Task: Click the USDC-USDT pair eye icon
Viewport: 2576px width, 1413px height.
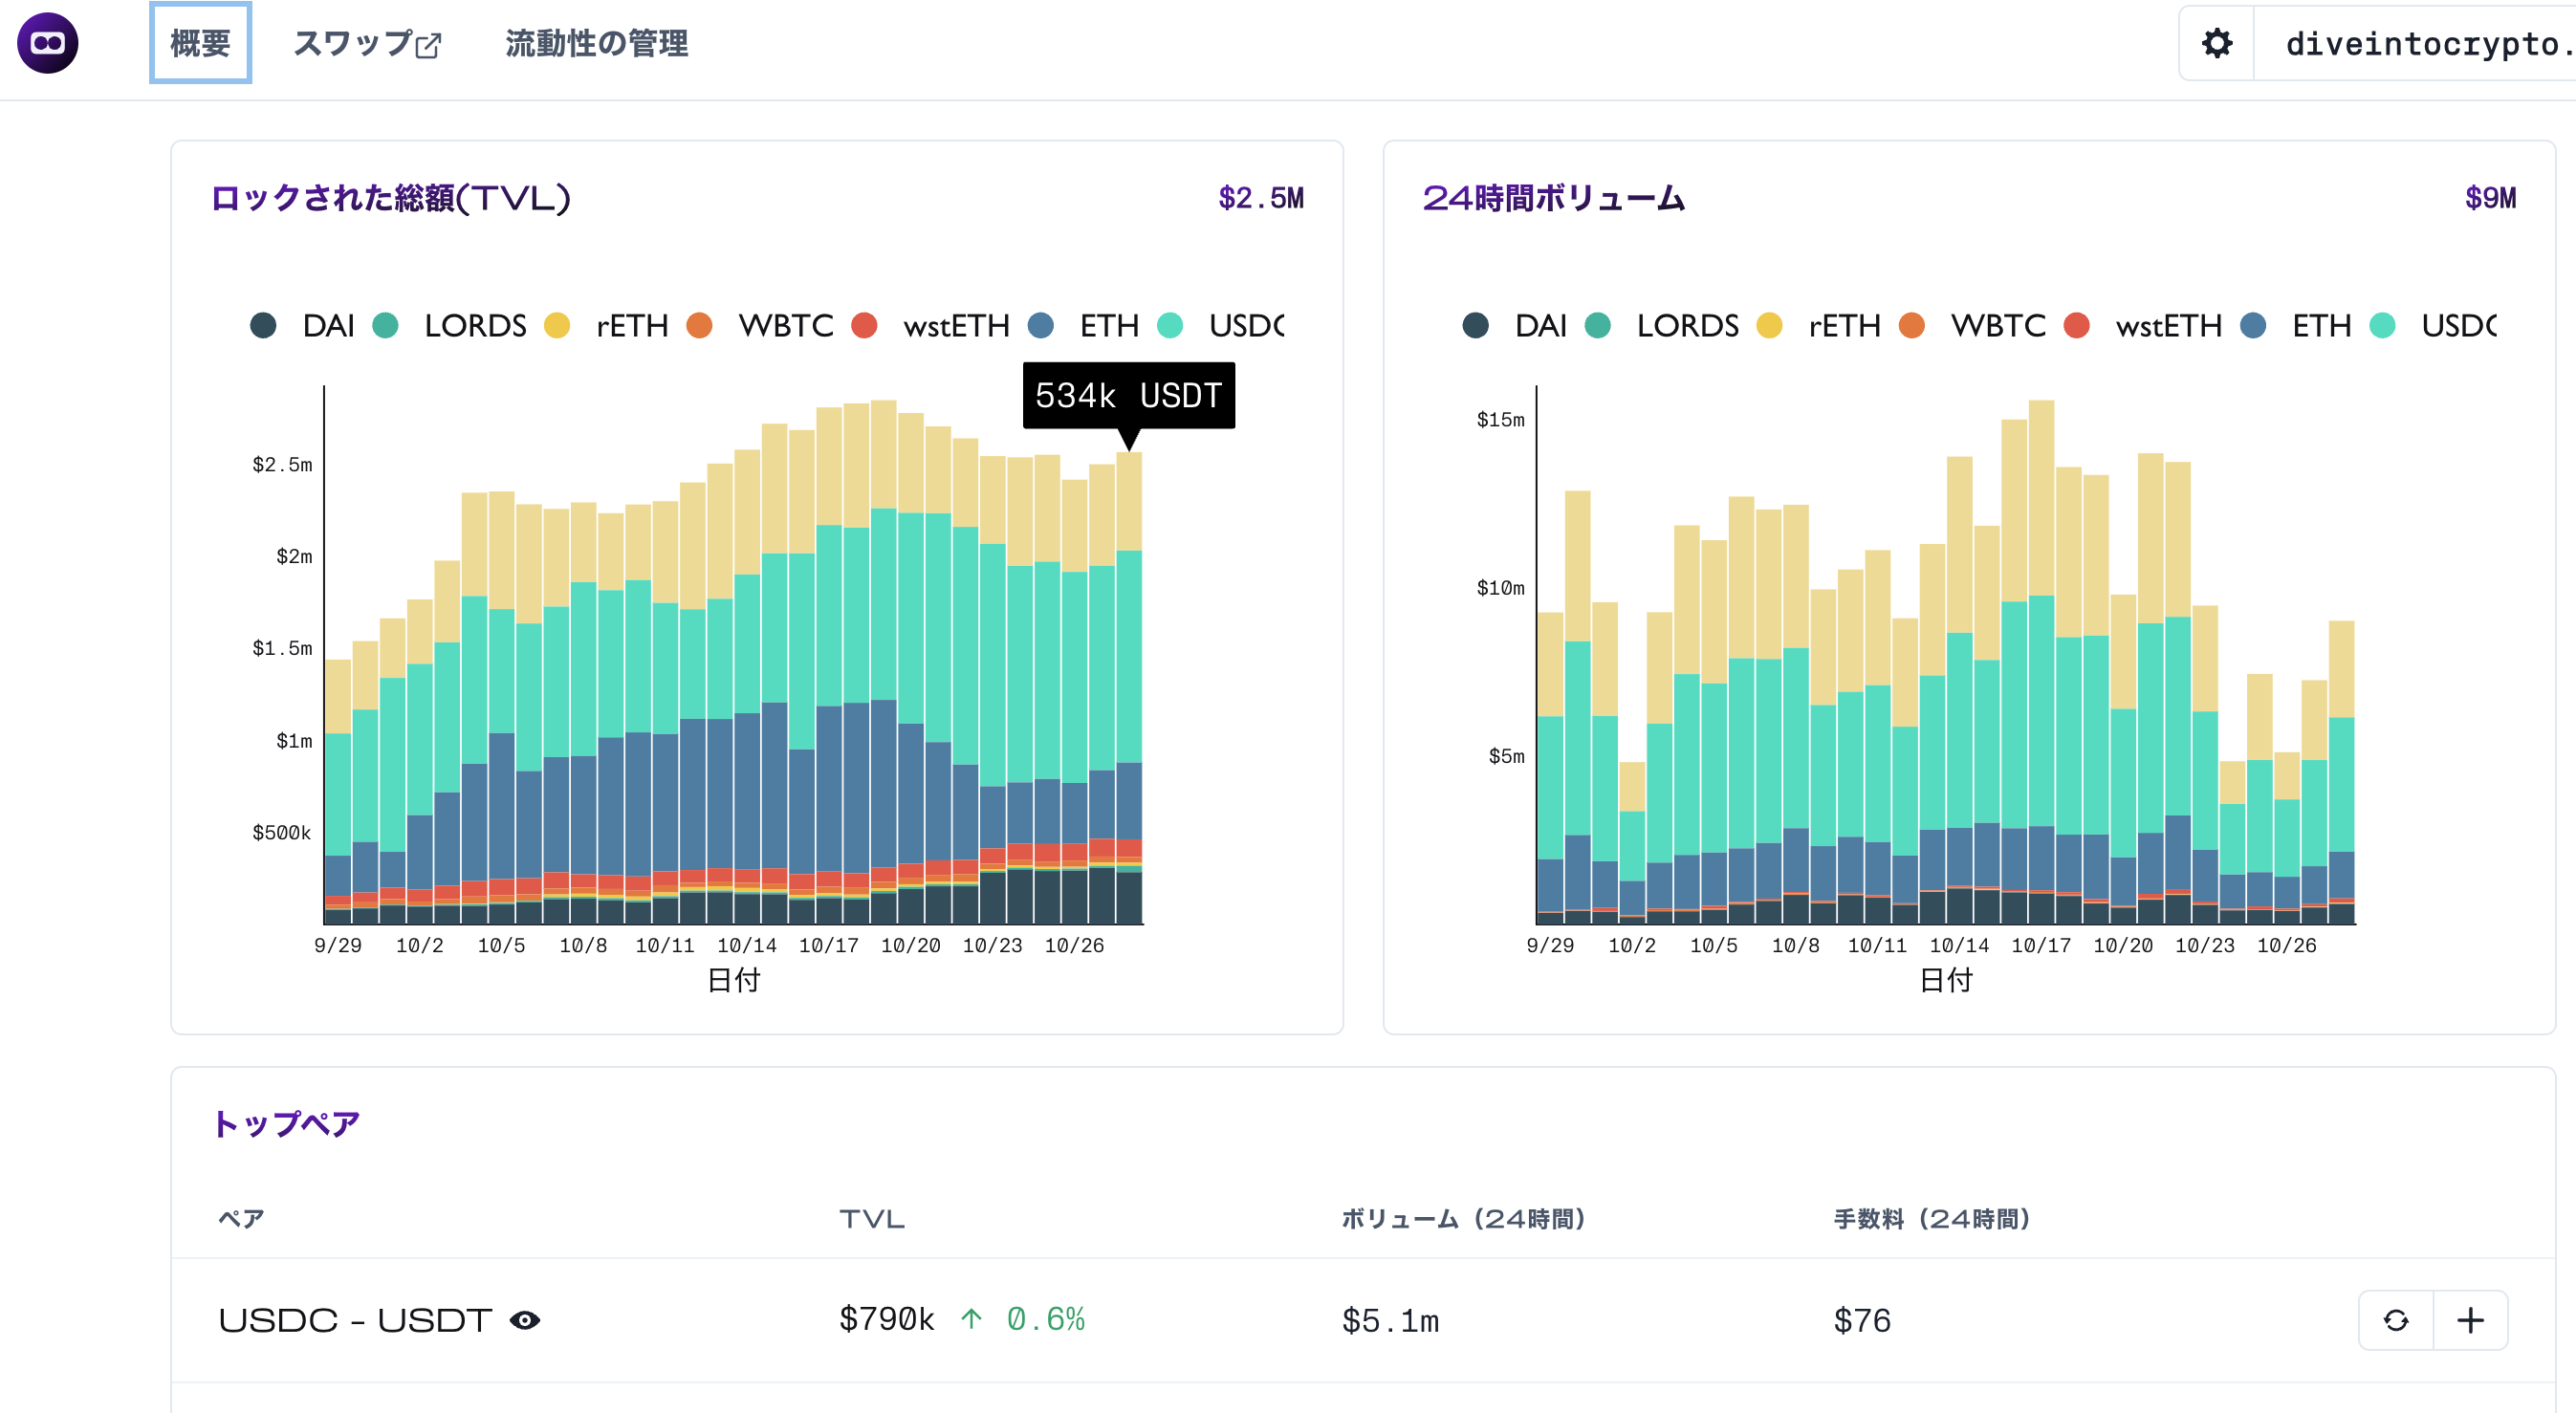Action: pos(525,1320)
